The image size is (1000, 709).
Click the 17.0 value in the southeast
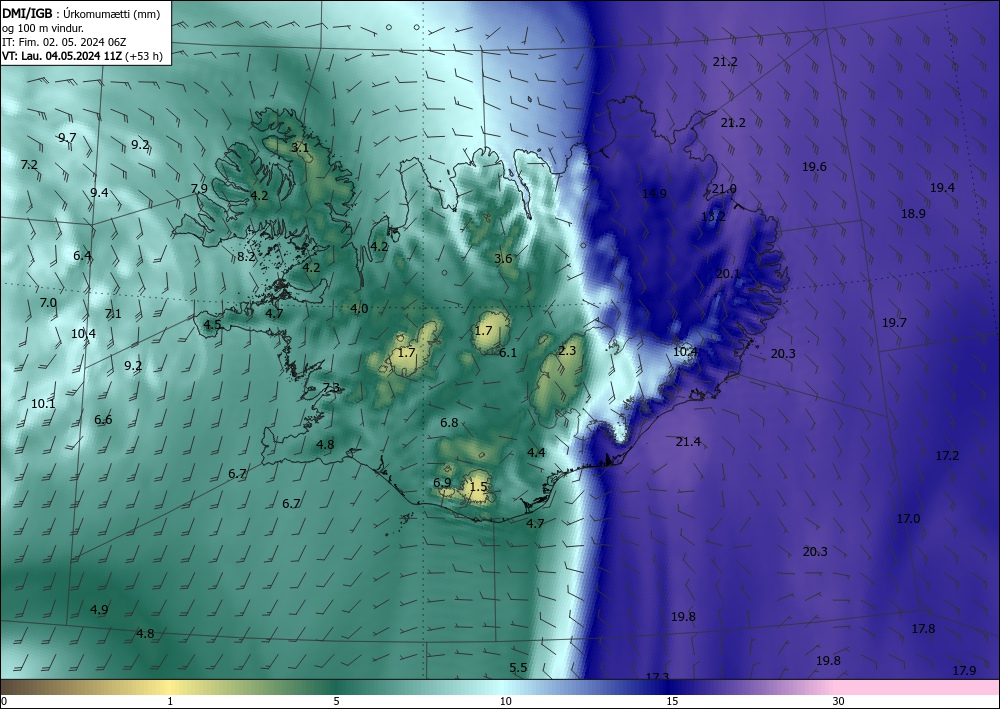click(908, 519)
